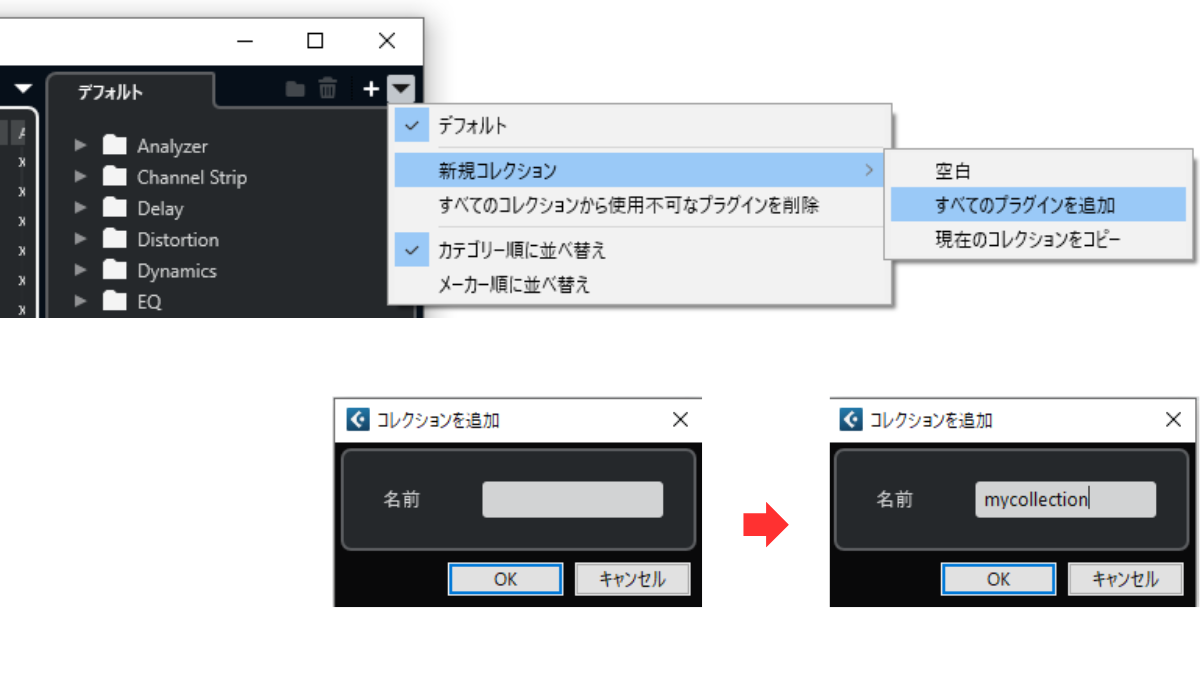
Task: Expand the Dynamics folder arrow
Action: (81, 271)
